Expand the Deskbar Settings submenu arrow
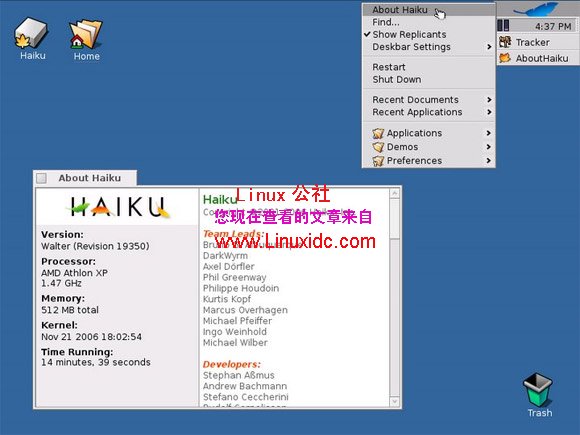 tap(489, 47)
